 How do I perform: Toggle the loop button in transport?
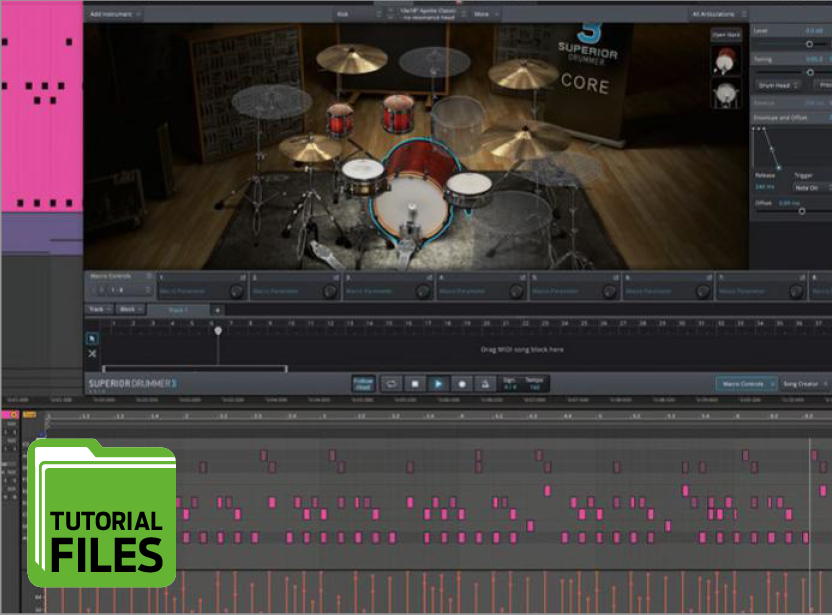coord(391,384)
